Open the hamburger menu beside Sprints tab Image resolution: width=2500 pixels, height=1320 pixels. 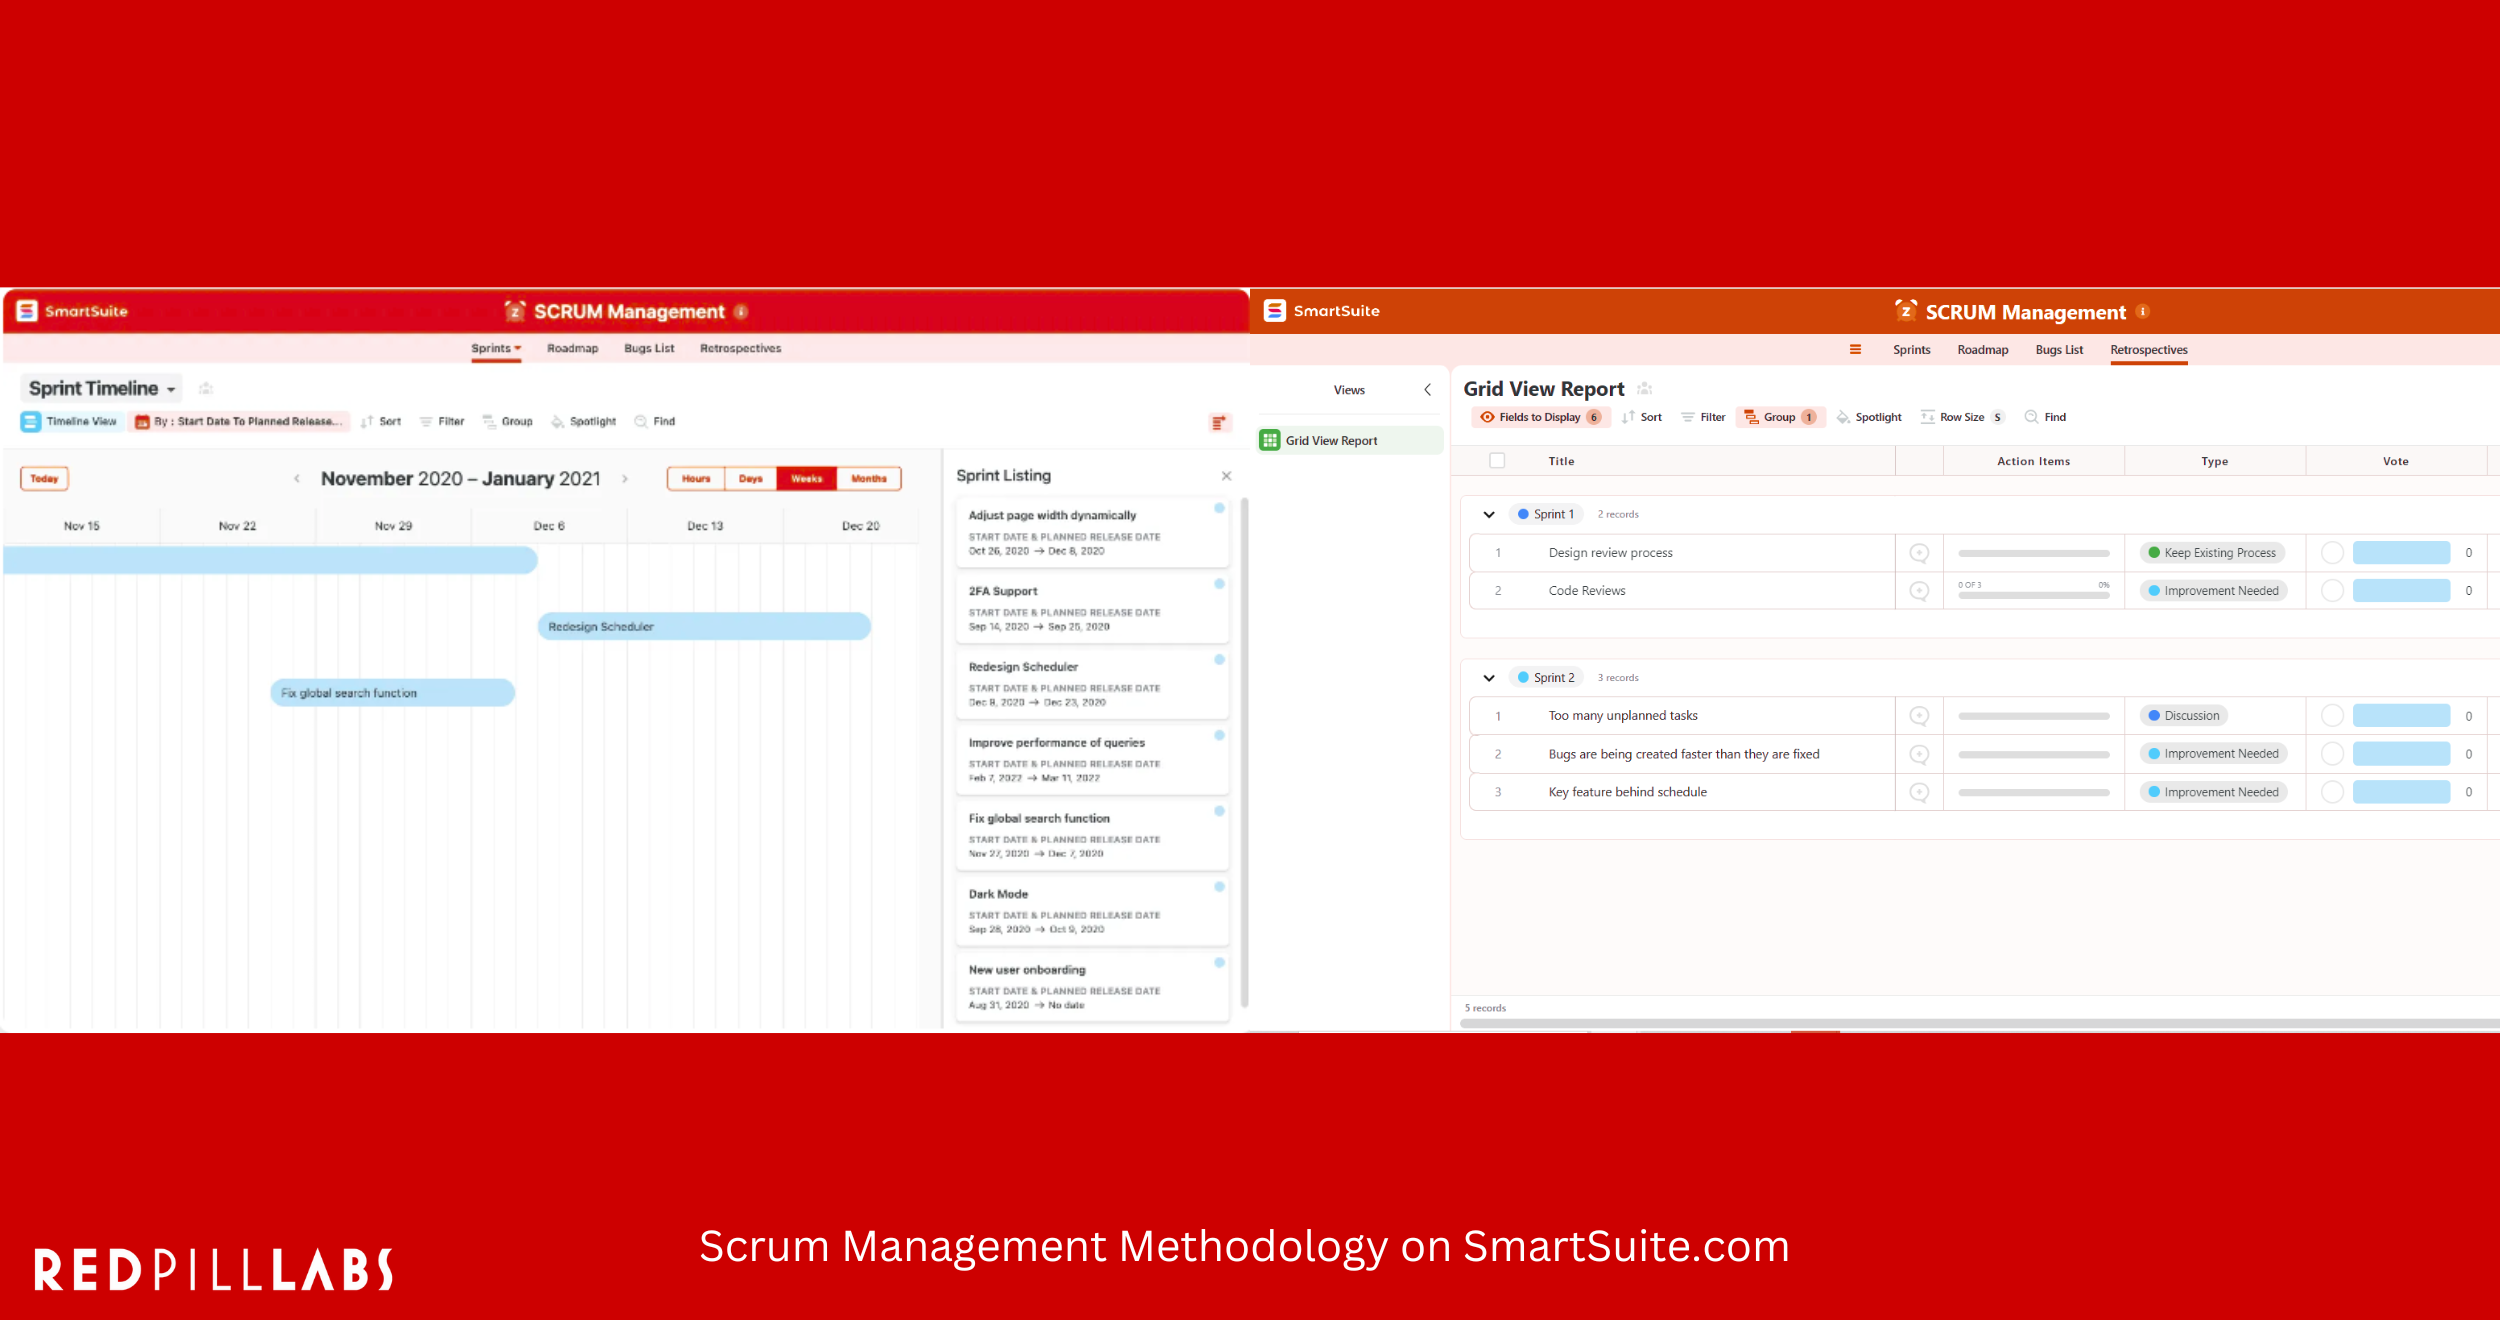click(1855, 349)
